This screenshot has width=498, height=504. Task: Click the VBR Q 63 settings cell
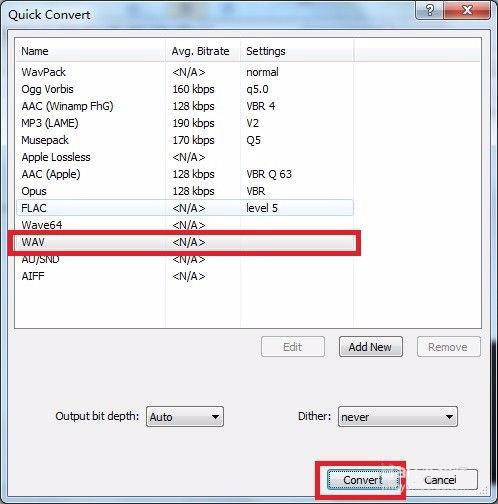(269, 174)
